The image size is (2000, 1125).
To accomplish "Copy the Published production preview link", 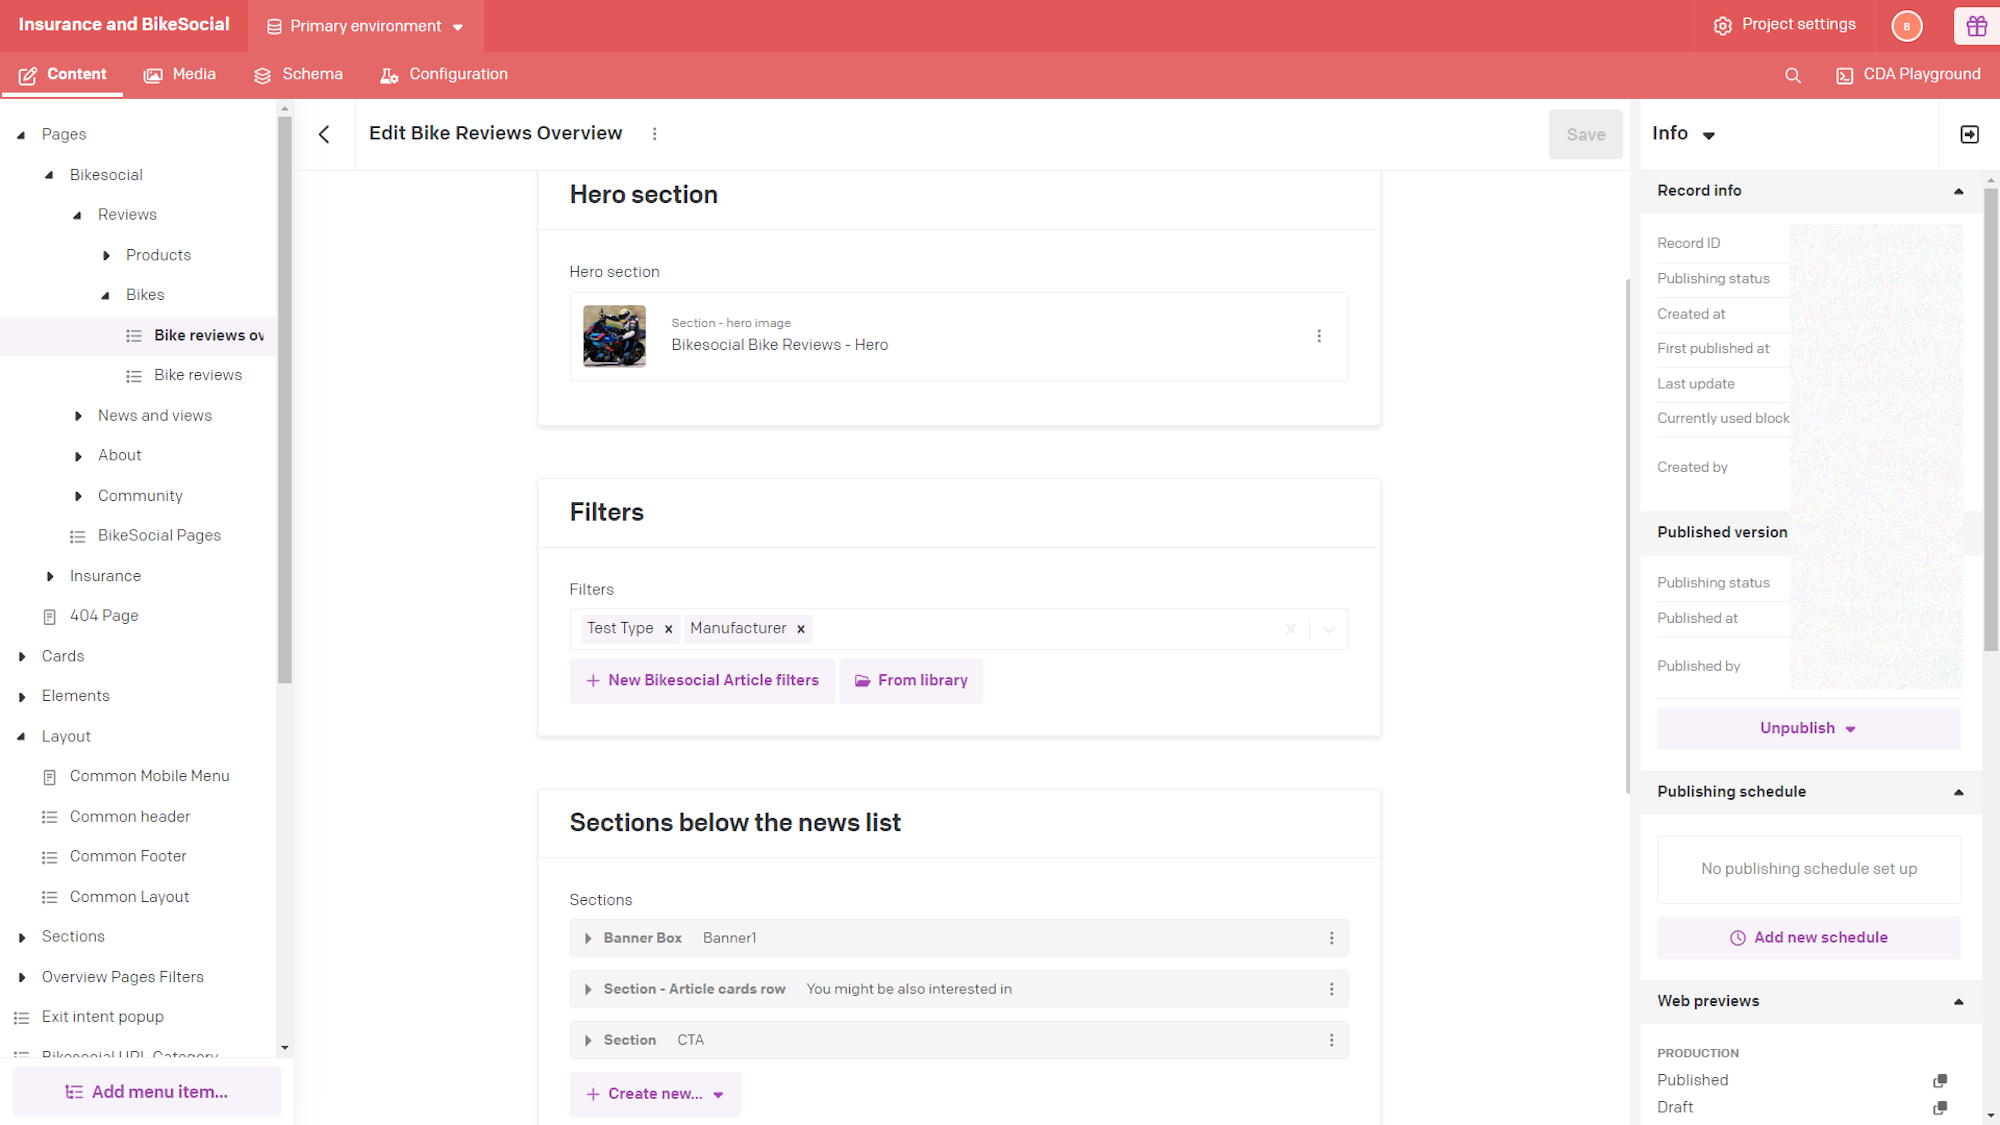I will click(x=1940, y=1080).
